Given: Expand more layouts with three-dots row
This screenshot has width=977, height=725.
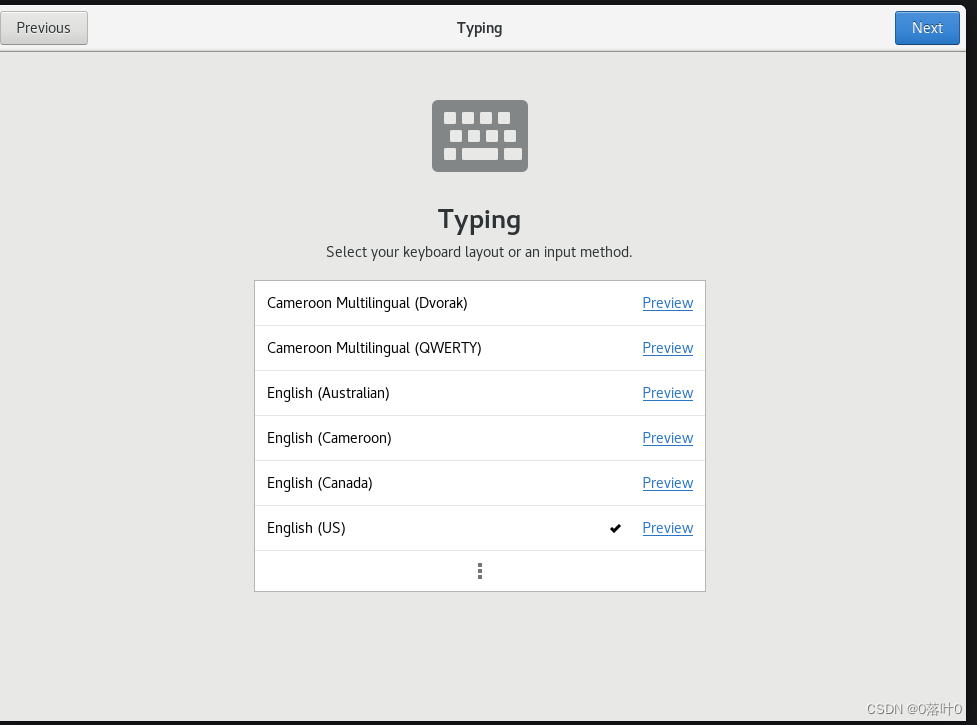Looking at the screenshot, I should coord(480,571).
